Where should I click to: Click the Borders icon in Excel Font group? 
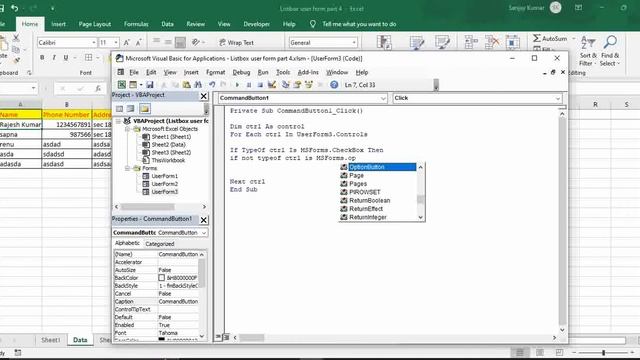coord(89,58)
